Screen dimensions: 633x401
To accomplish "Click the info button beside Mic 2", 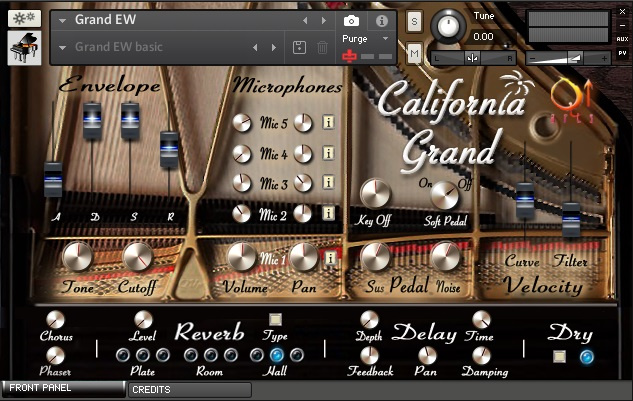I will [328, 213].
